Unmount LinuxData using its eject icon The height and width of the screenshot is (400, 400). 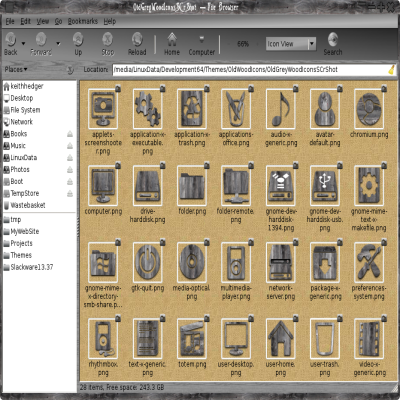click(x=70, y=158)
